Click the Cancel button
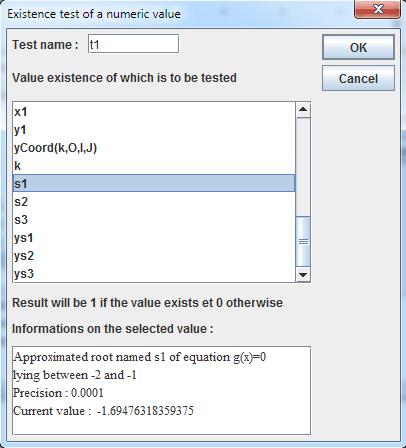Image resolution: width=406 pixels, height=448 pixels. coord(358,78)
